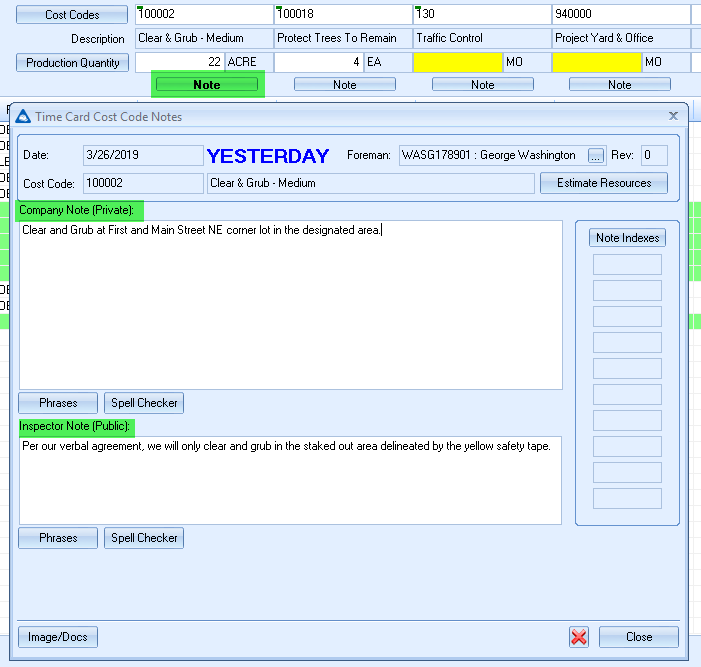701x667 pixels.
Task: Select the first empty note index box
Action: coord(627,264)
